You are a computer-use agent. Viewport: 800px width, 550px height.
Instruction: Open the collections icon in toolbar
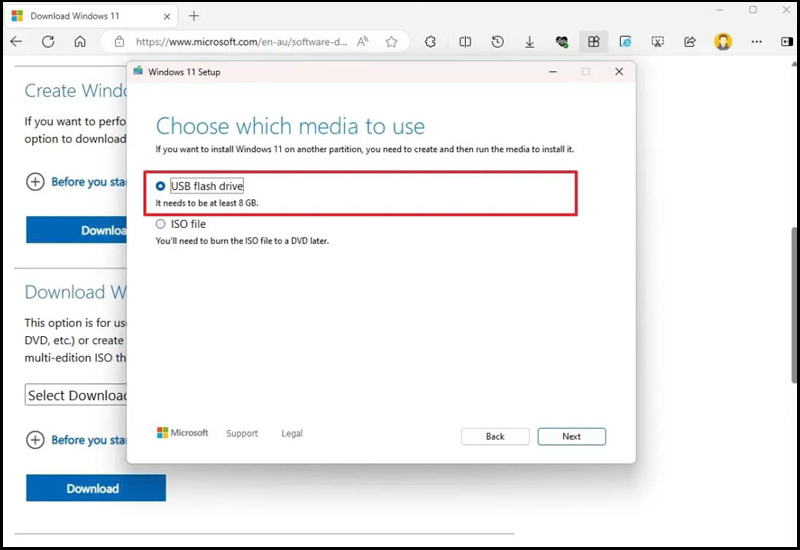tap(593, 42)
